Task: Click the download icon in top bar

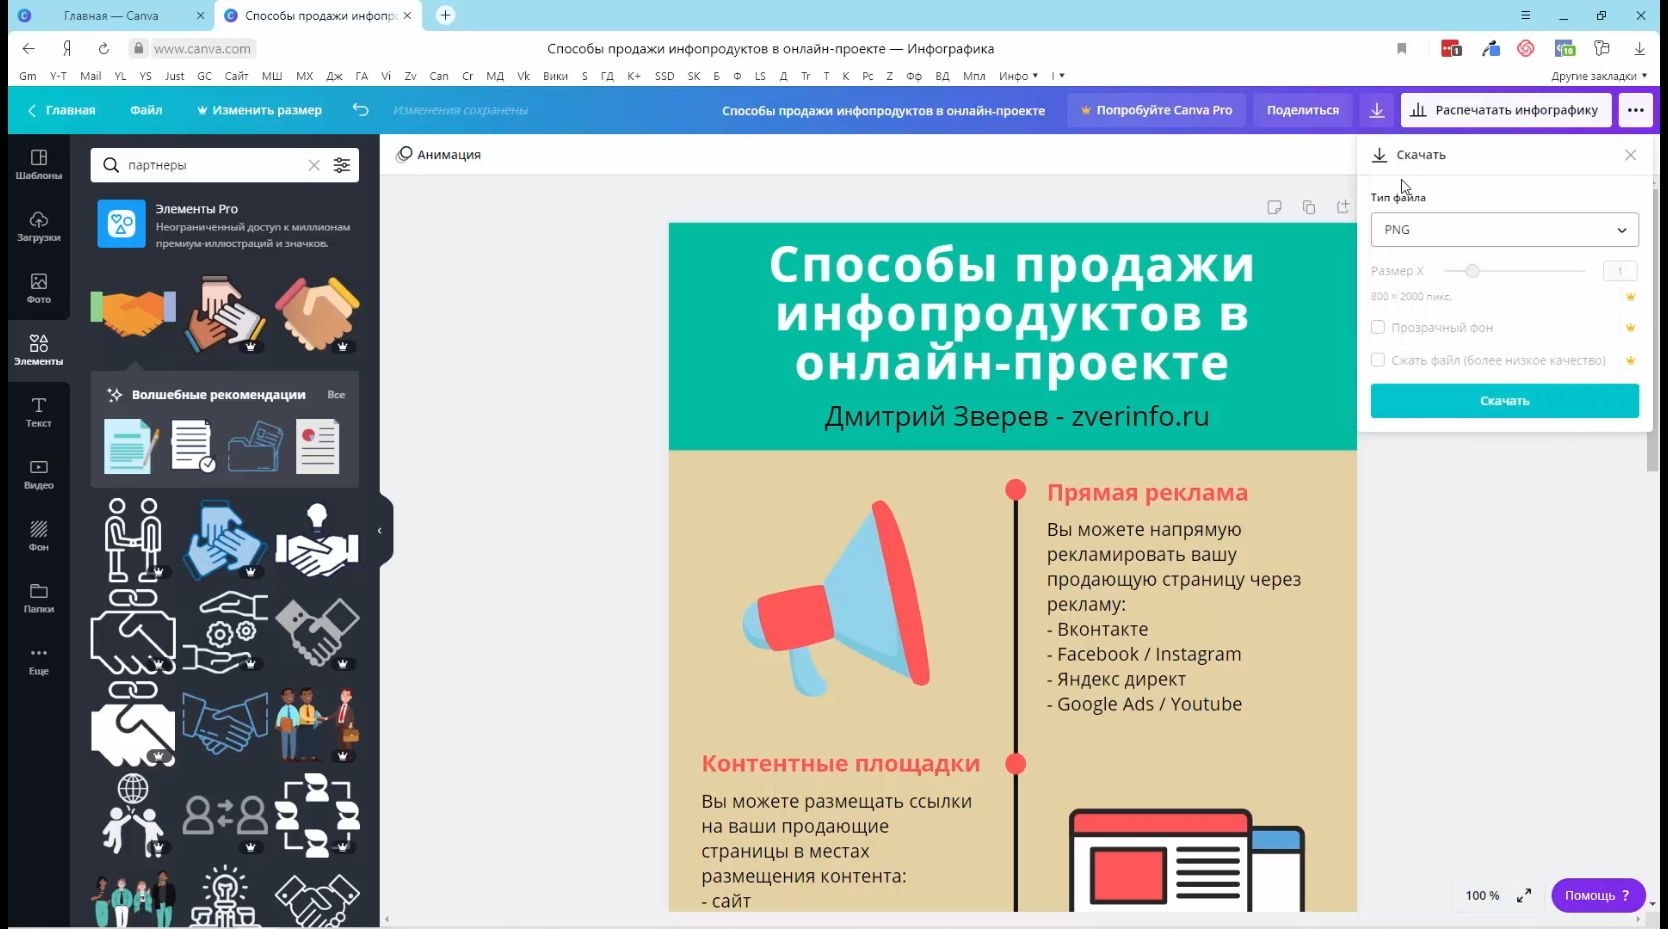Action: click(1377, 110)
